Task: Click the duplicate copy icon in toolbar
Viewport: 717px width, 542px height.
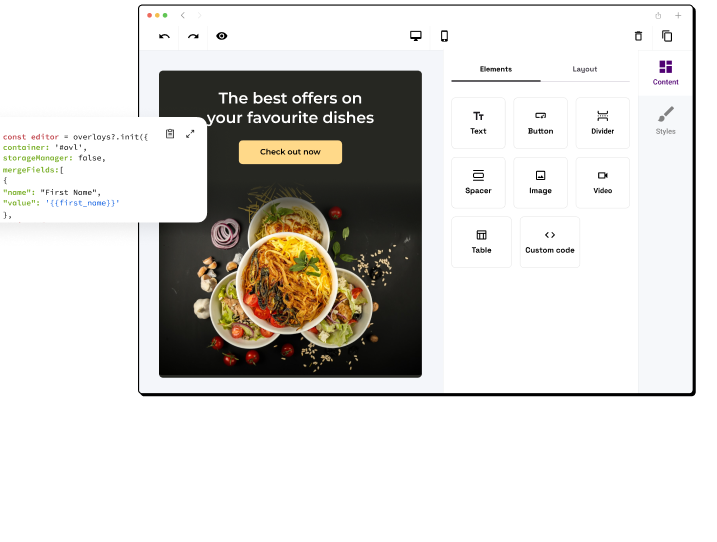Action: coord(667,36)
